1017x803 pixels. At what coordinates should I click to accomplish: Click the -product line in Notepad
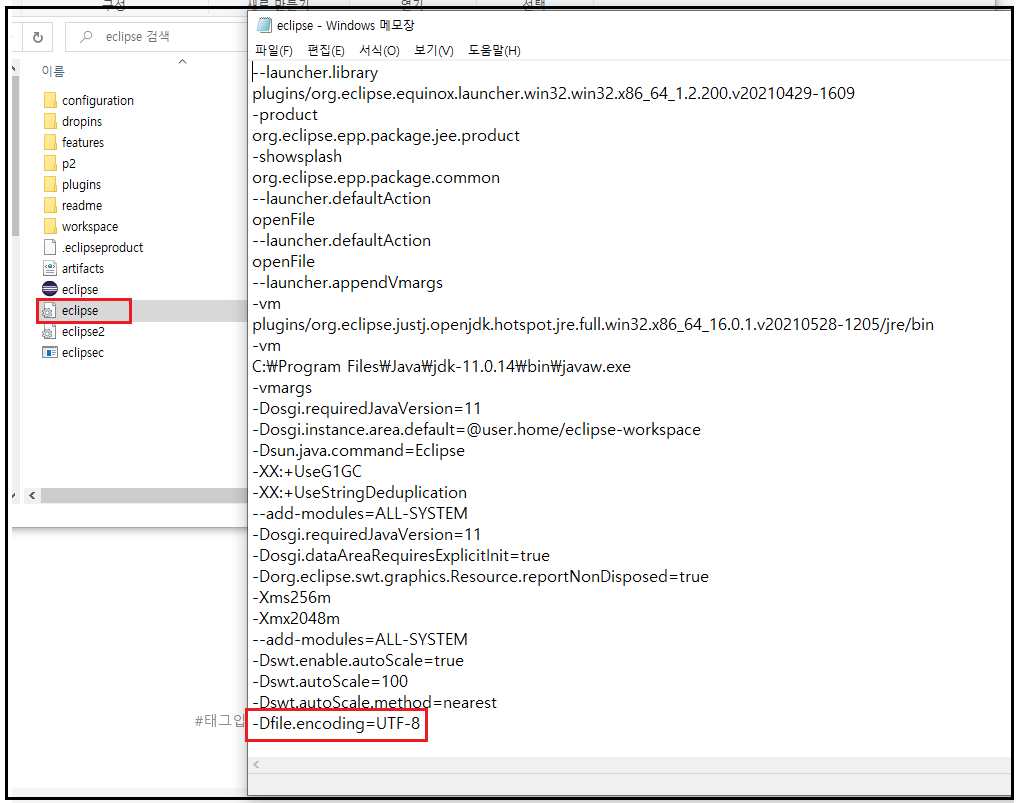285,115
